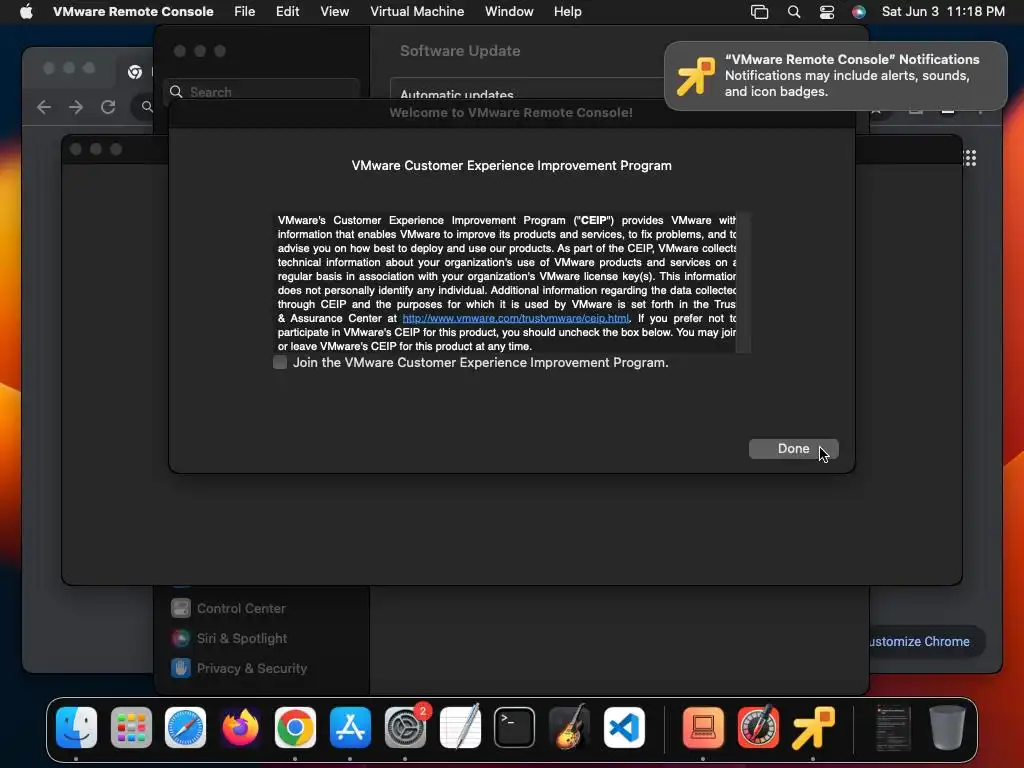Click the Spotlight search icon in menu bar

tap(793, 12)
